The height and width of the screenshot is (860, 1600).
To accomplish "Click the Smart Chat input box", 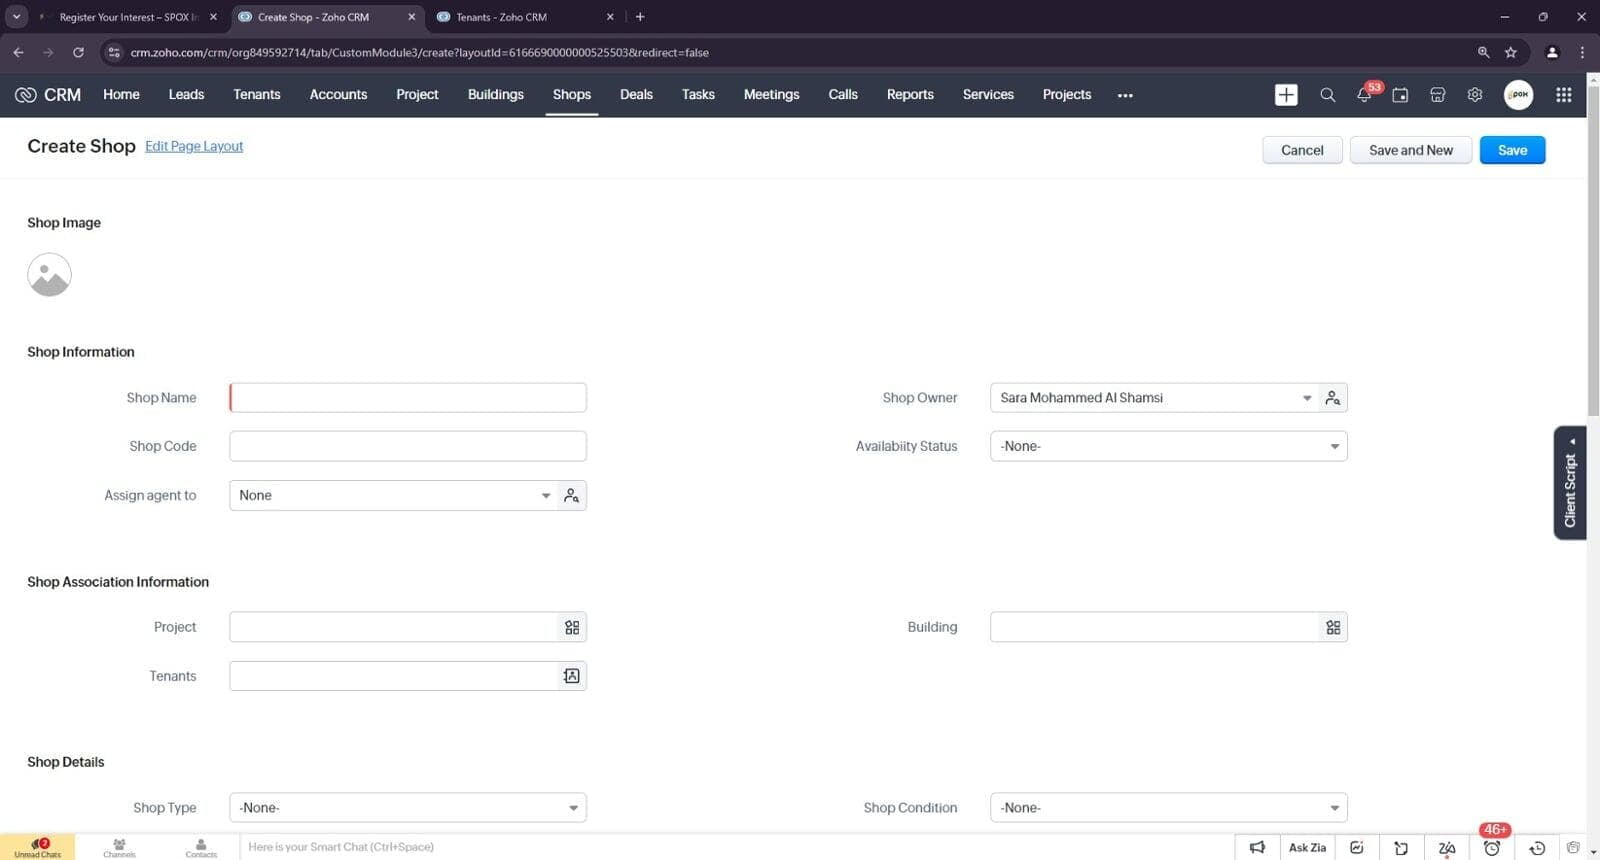I will [737, 847].
